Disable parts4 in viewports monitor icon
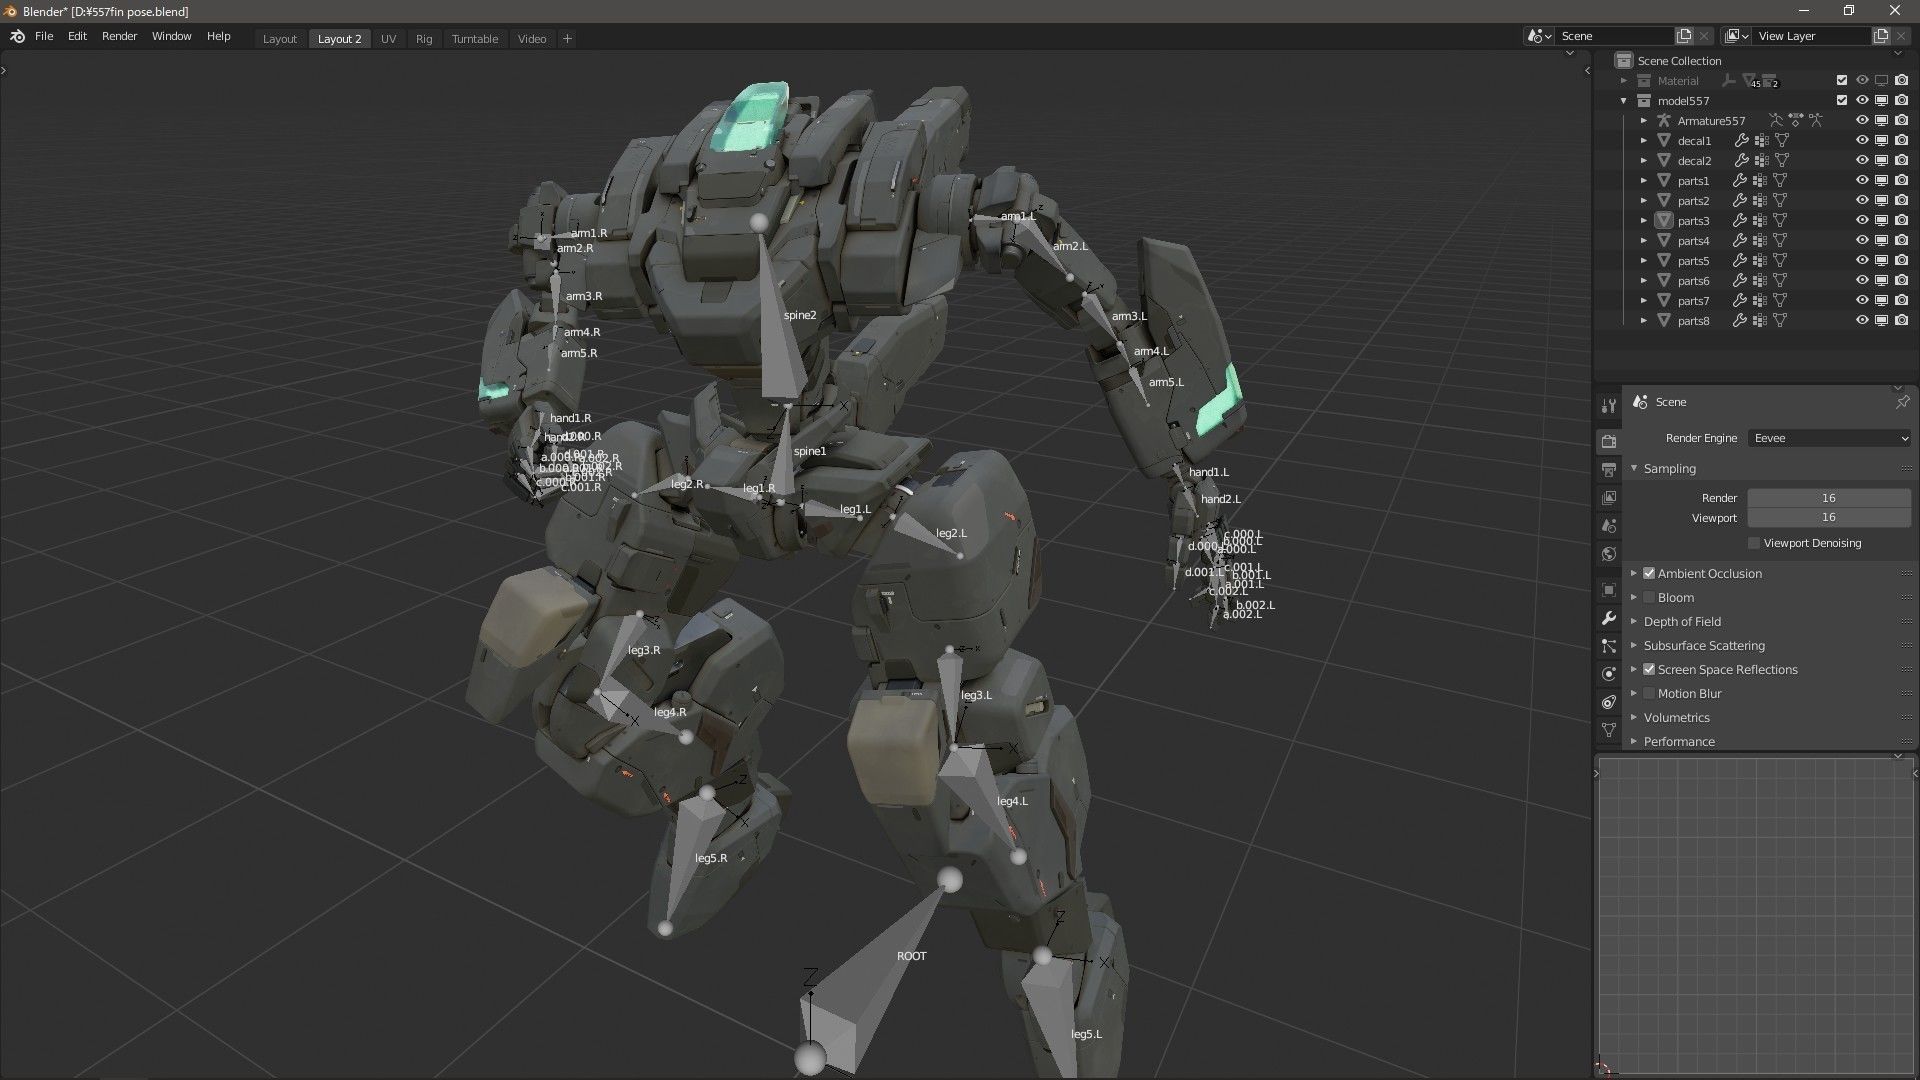Viewport: 1920px width, 1080px height. 1881,241
